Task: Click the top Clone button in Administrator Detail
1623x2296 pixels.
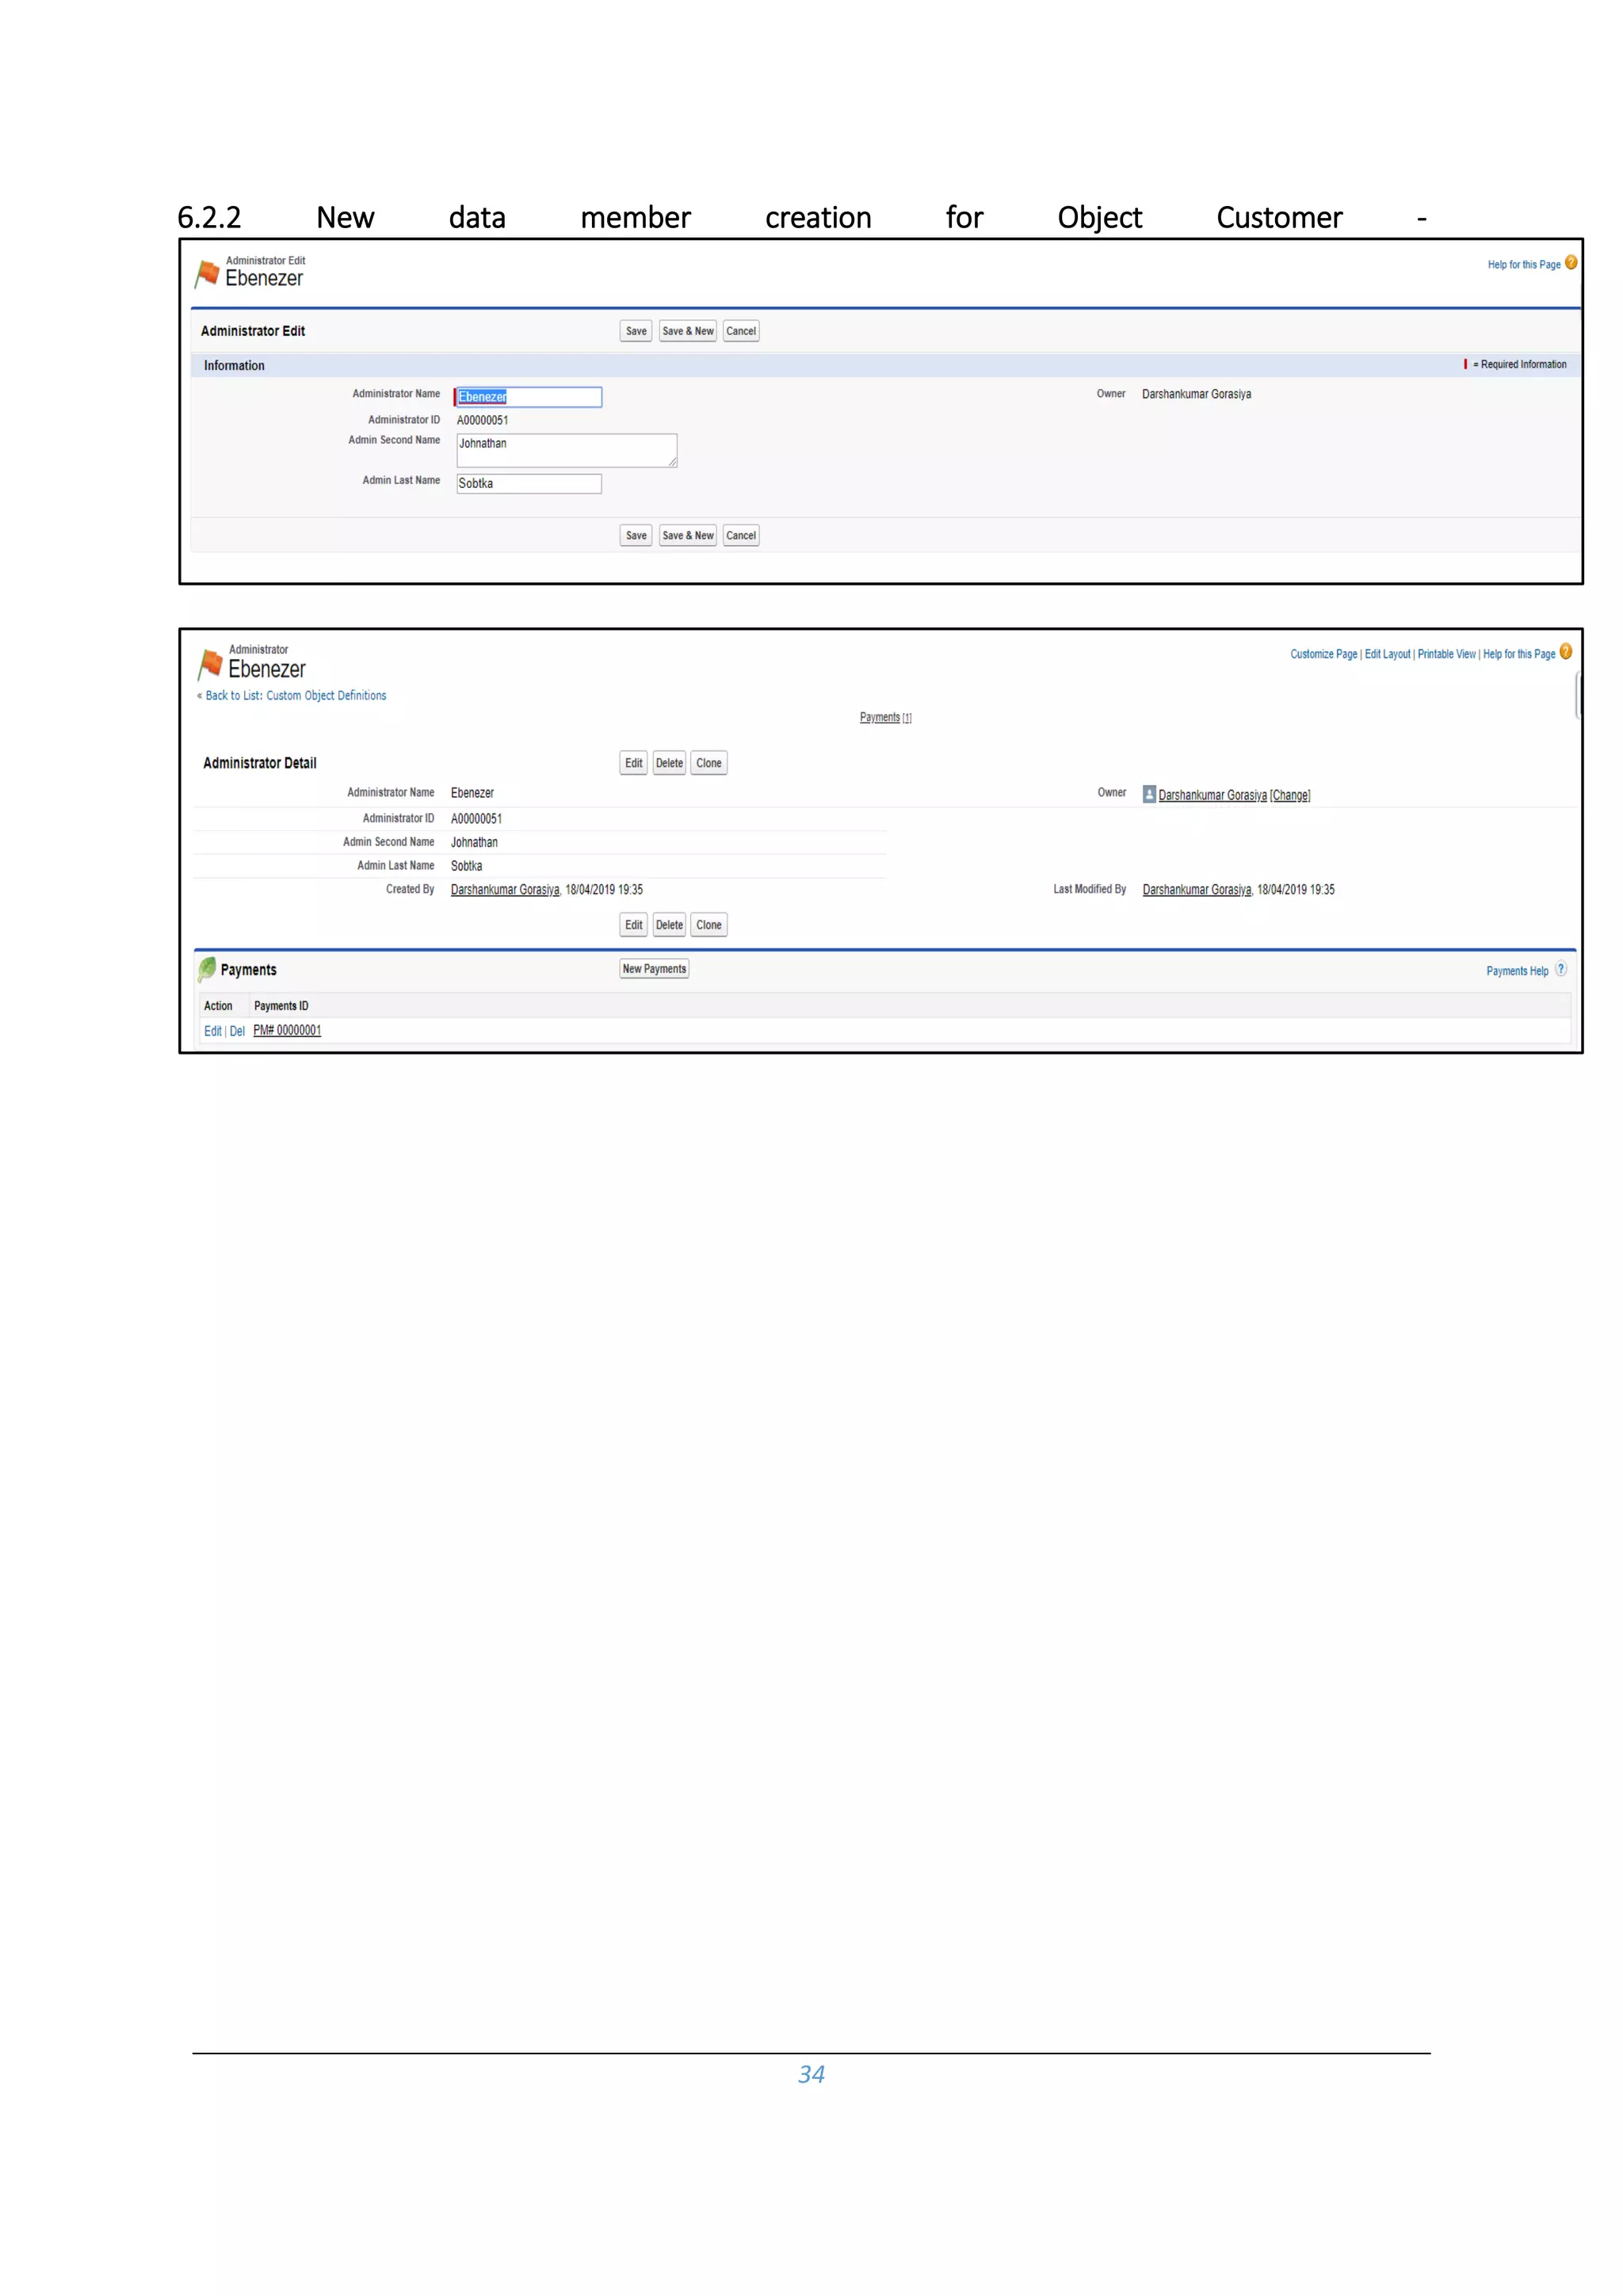Action: pos(709,763)
